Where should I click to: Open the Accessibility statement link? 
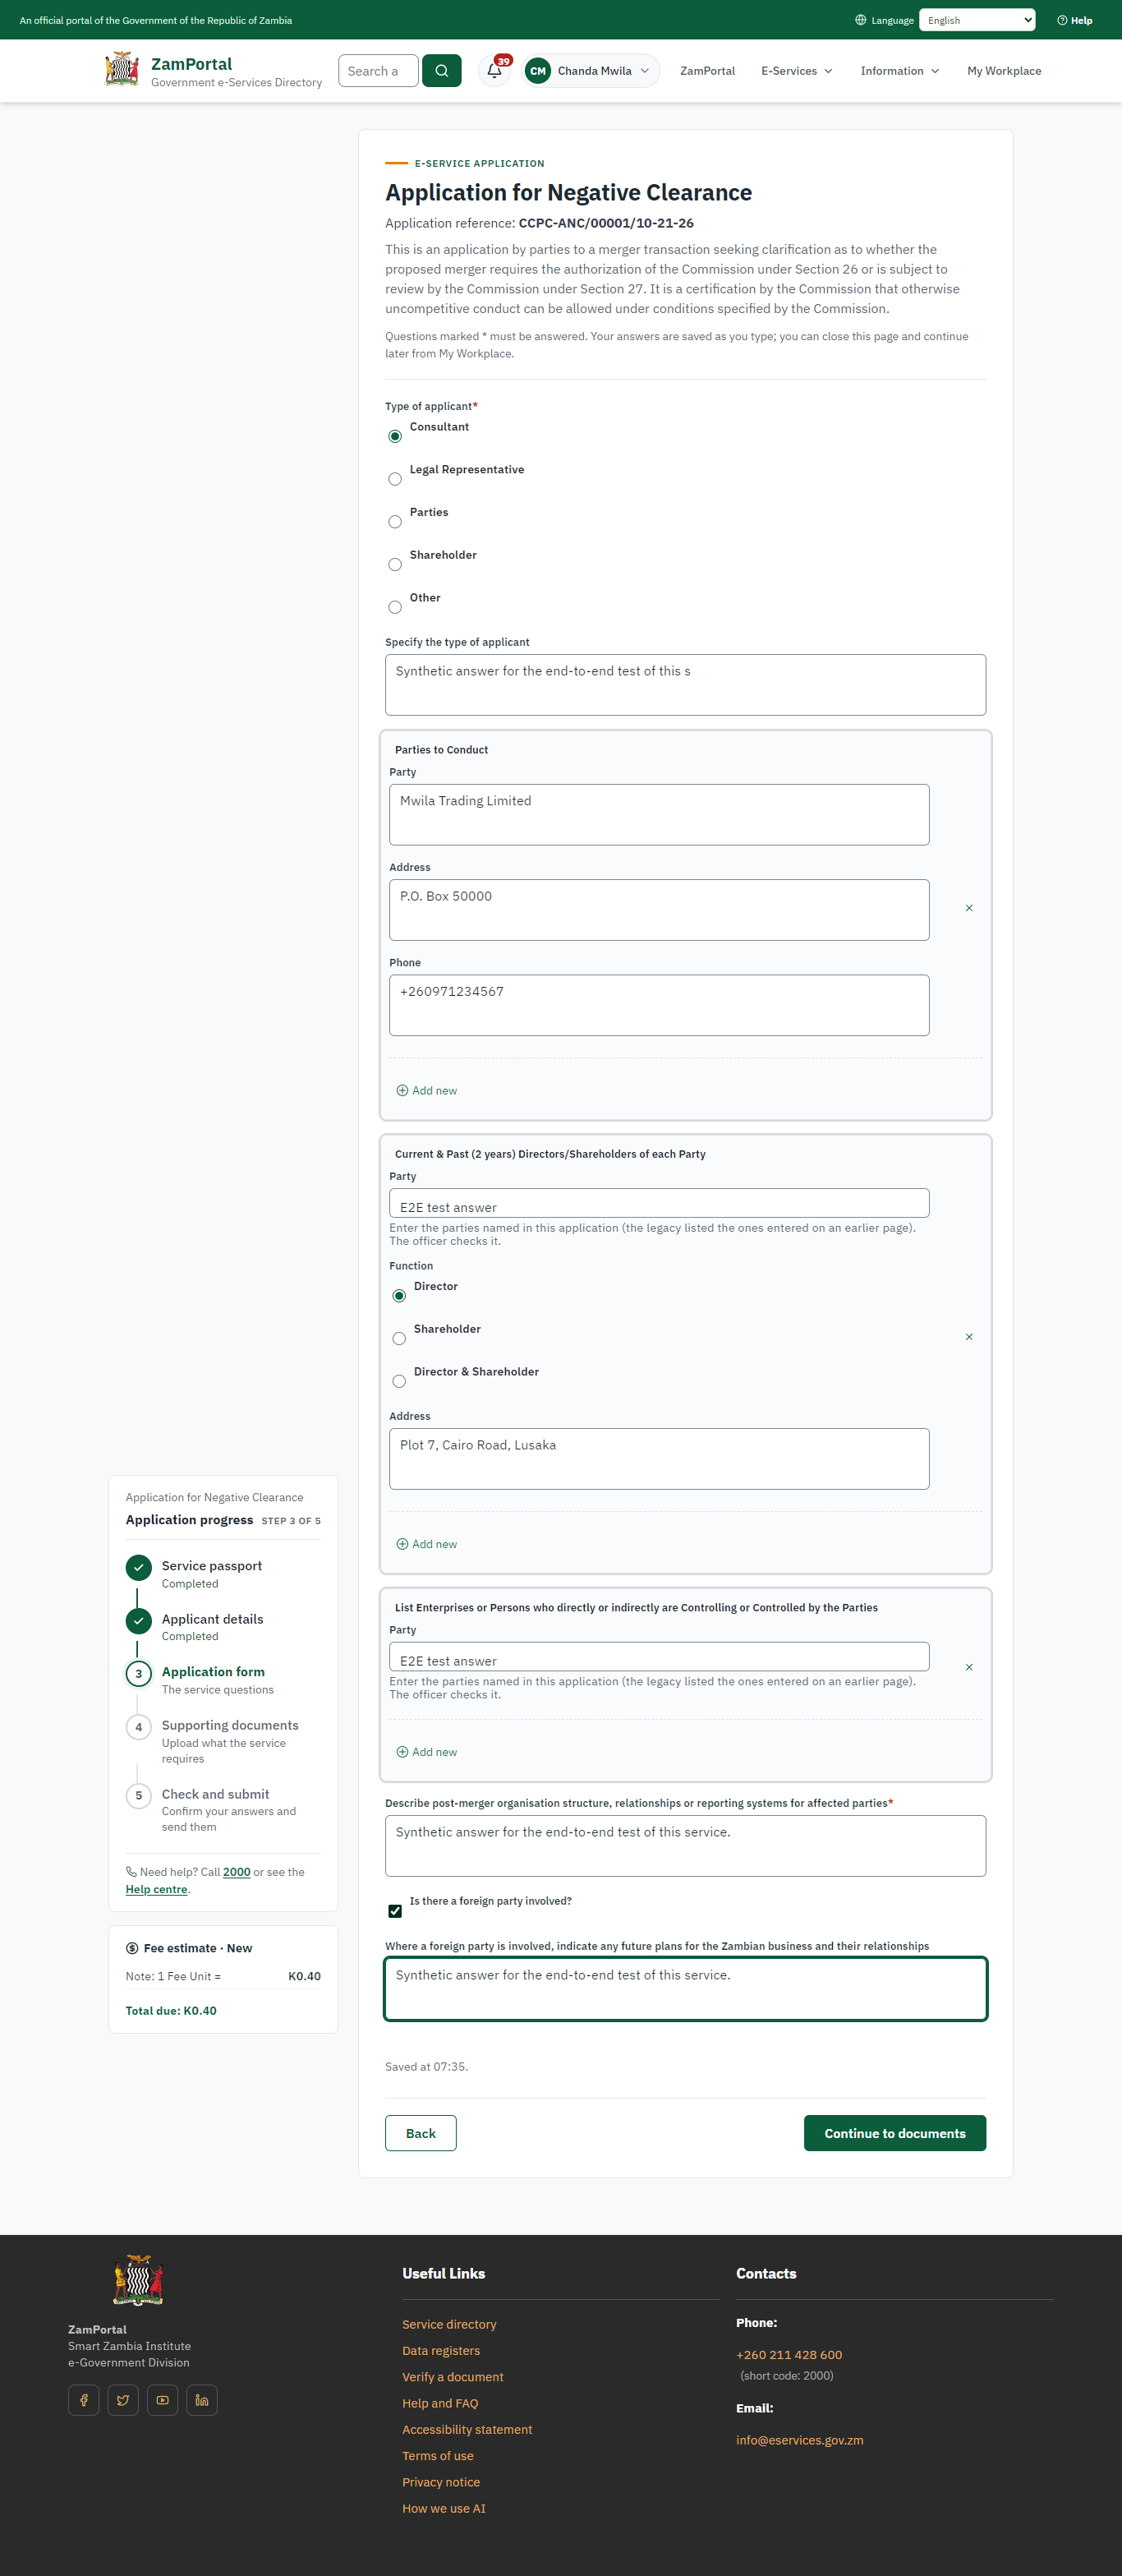[467, 2429]
